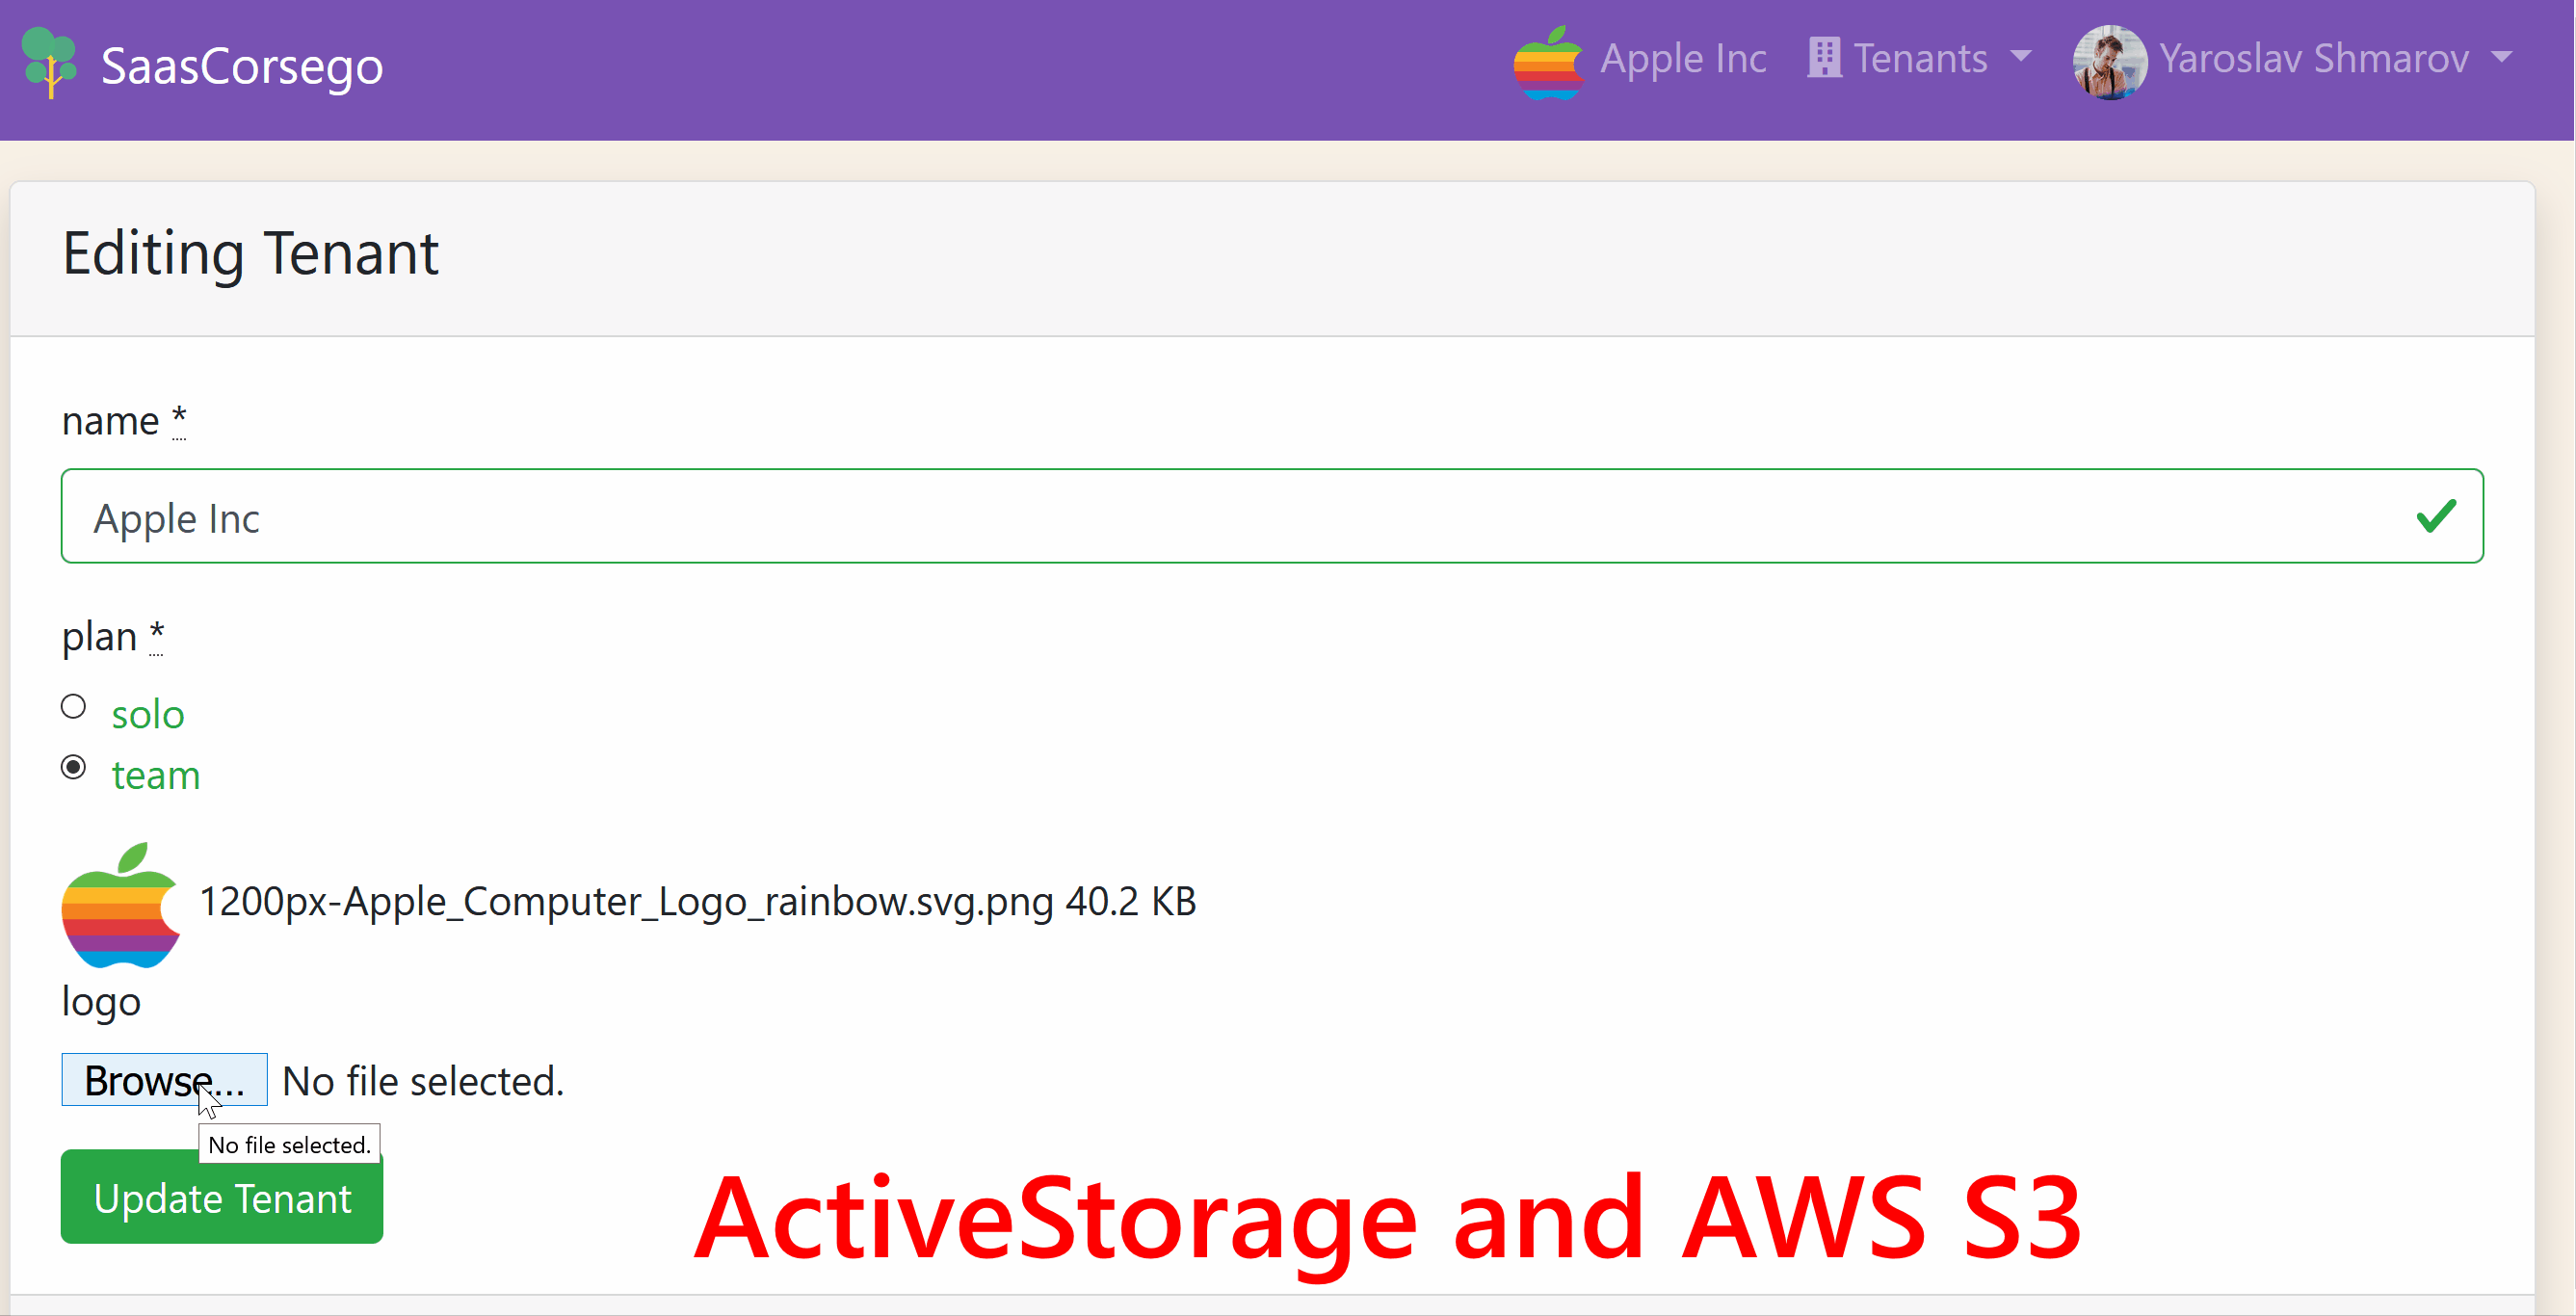Click the team plan label

156,776
